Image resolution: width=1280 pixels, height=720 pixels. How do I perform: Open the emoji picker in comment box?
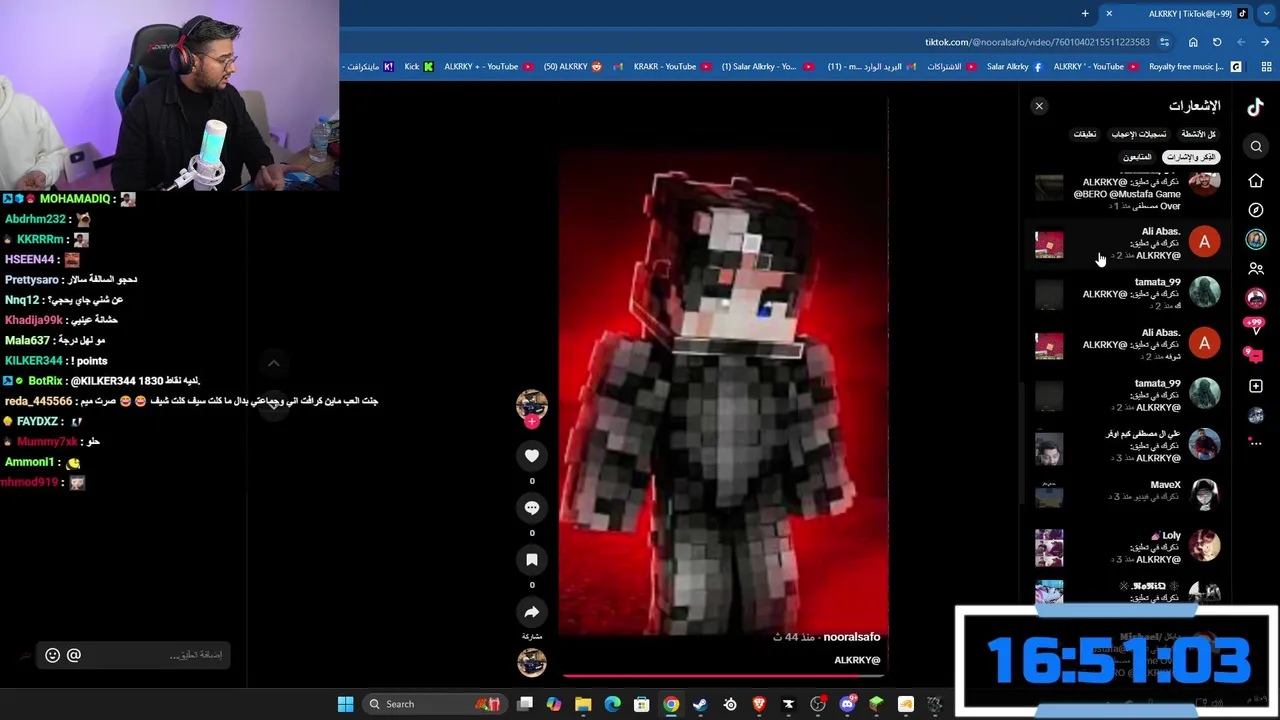pos(53,655)
